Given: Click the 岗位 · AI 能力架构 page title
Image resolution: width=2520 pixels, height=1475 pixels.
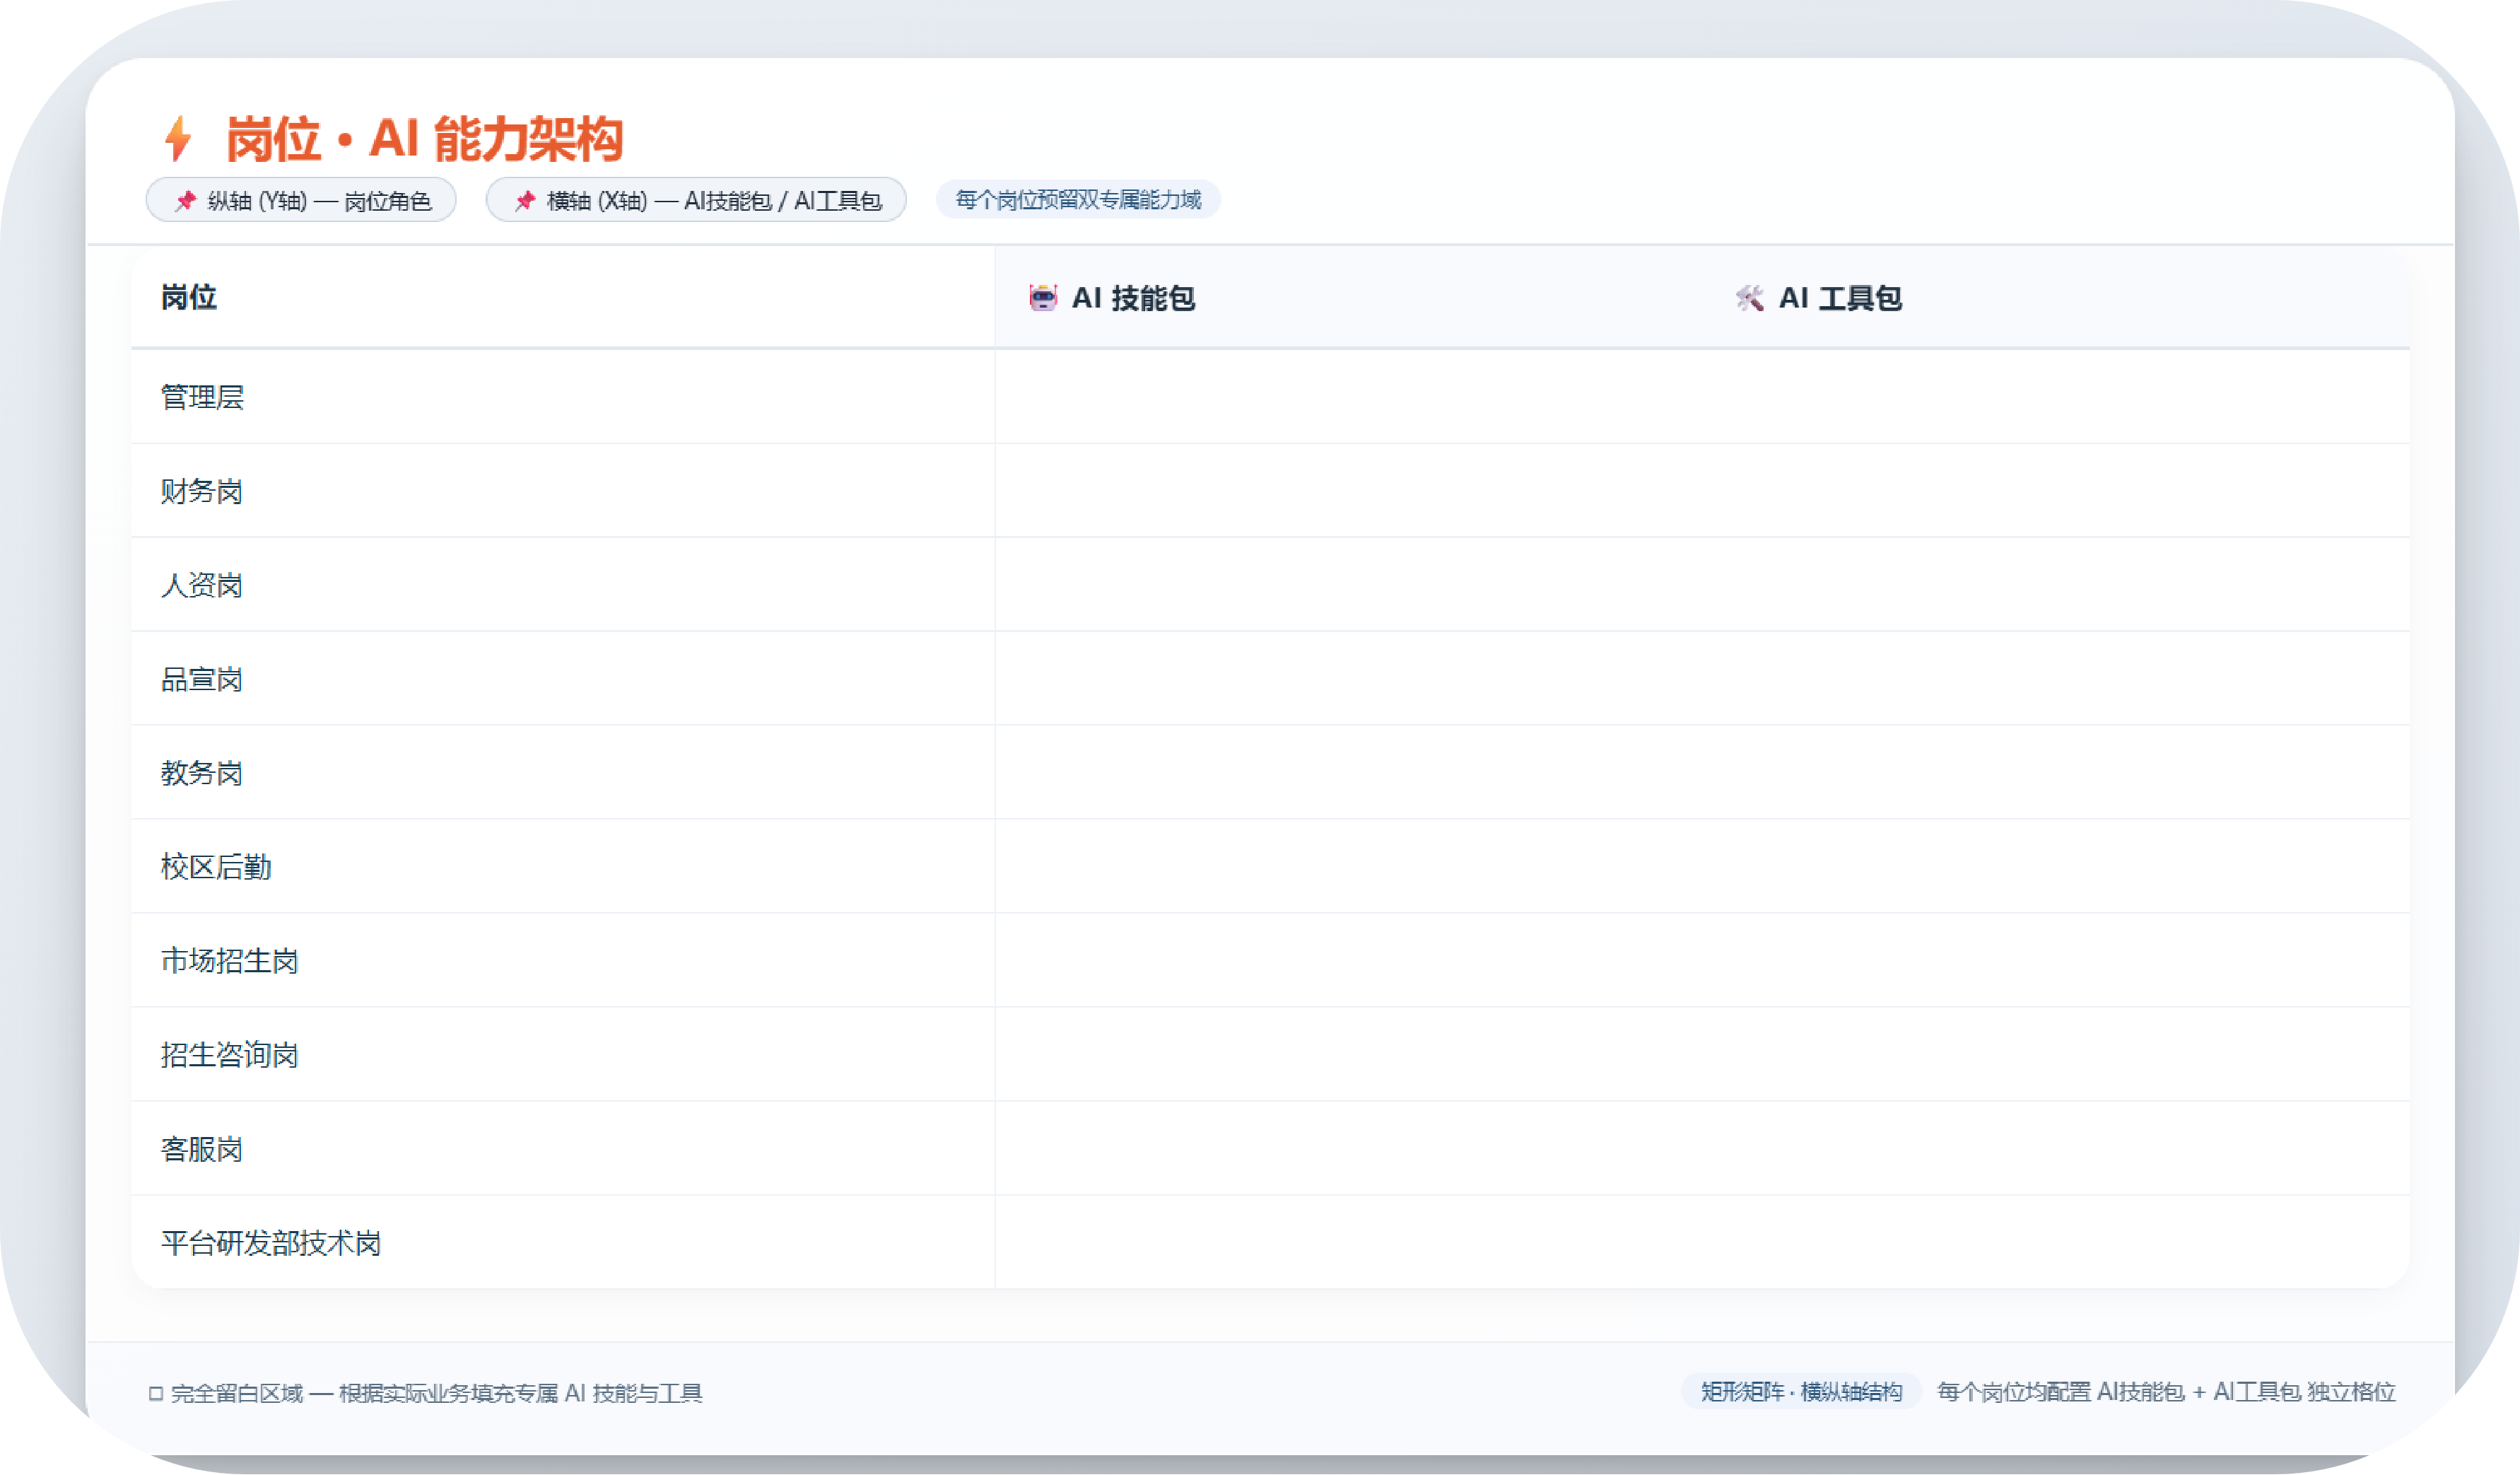Looking at the screenshot, I should (424, 138).
